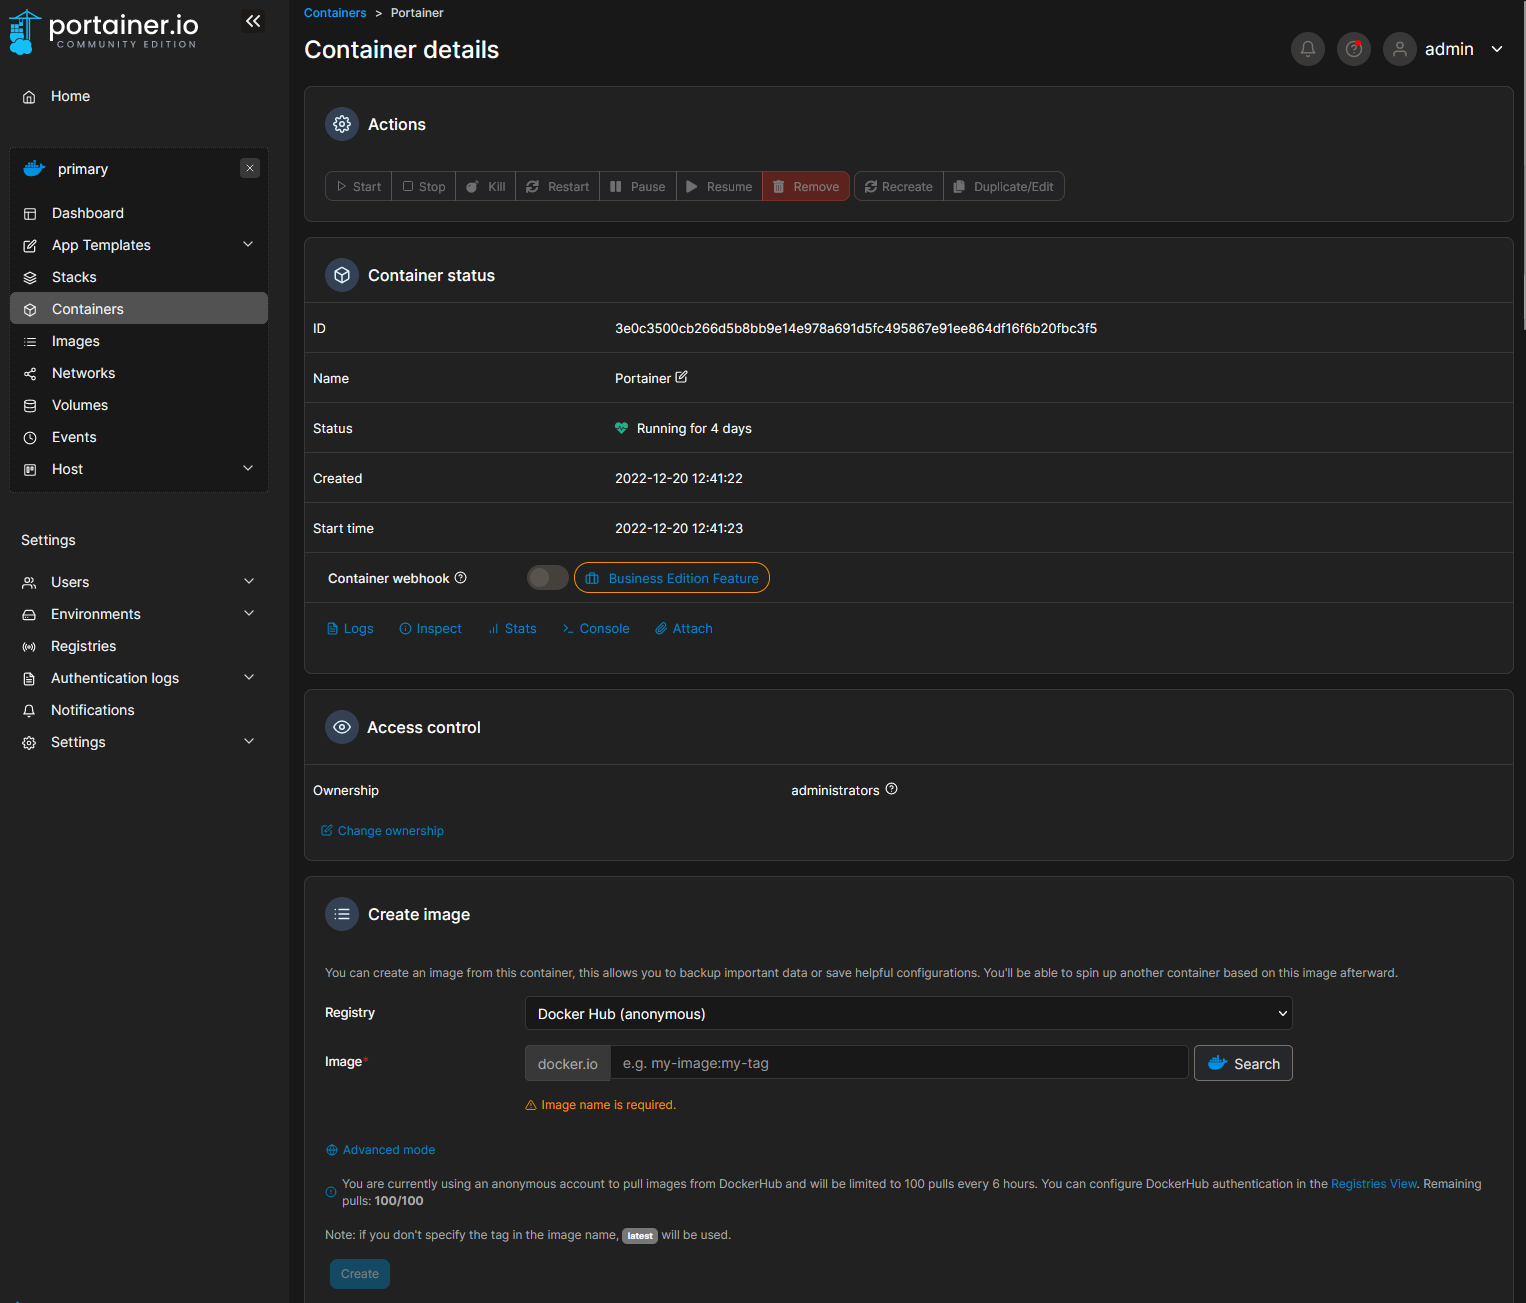Image resolution: width=1526 pixels, height=1303 pixels.
Task: Click the Image name input field
Action: click(898, 1063)
